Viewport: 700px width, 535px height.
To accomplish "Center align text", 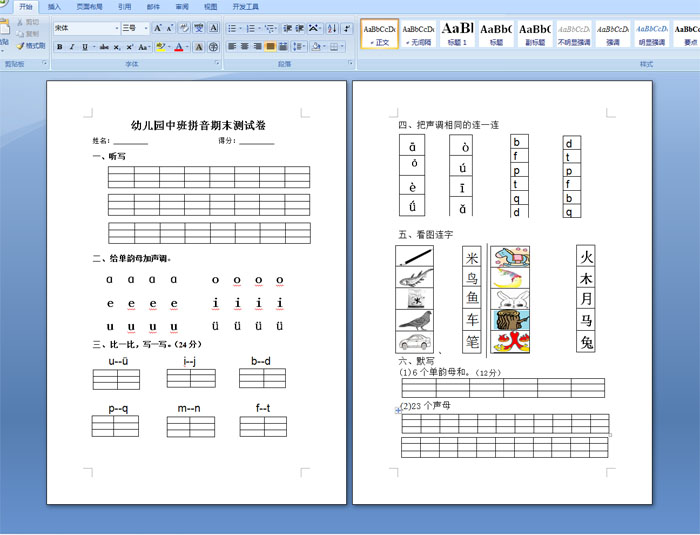I will tap(245, 46).
